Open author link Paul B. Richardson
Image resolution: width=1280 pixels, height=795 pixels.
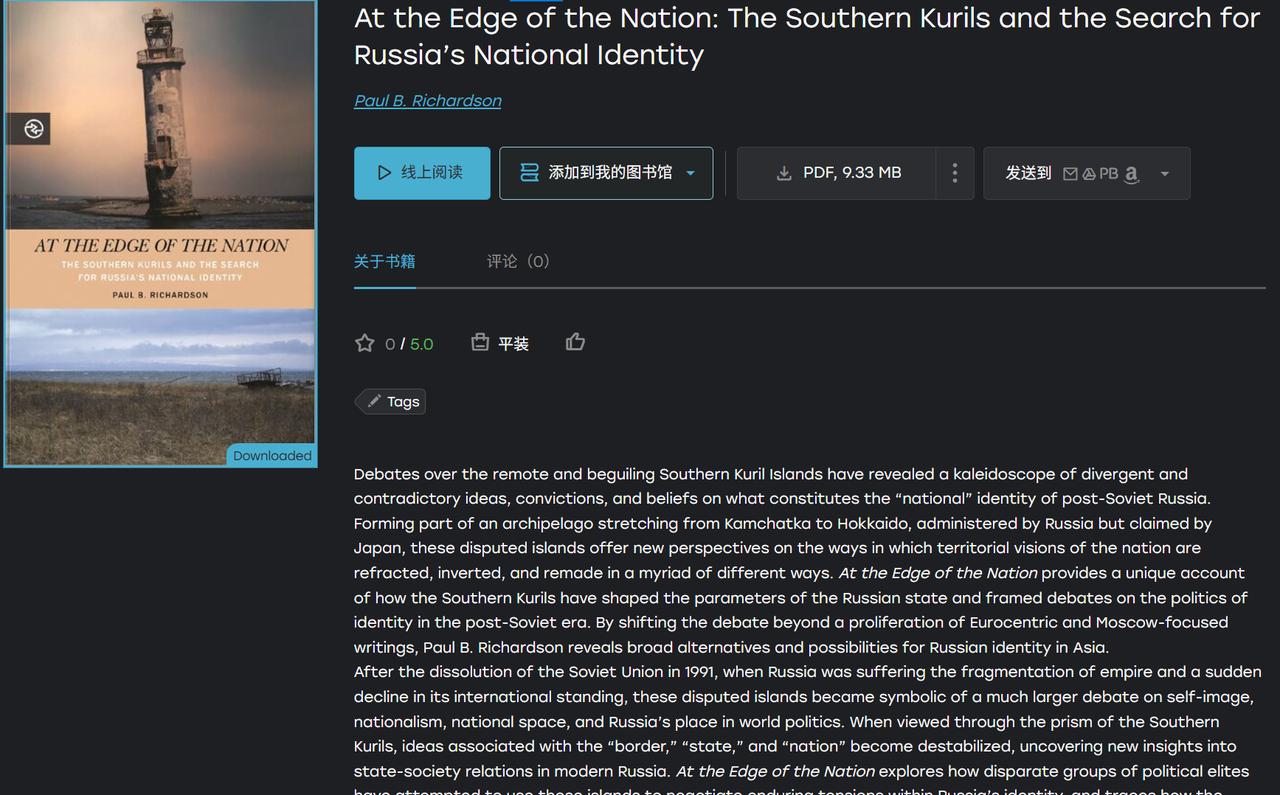tap(428, 101)
